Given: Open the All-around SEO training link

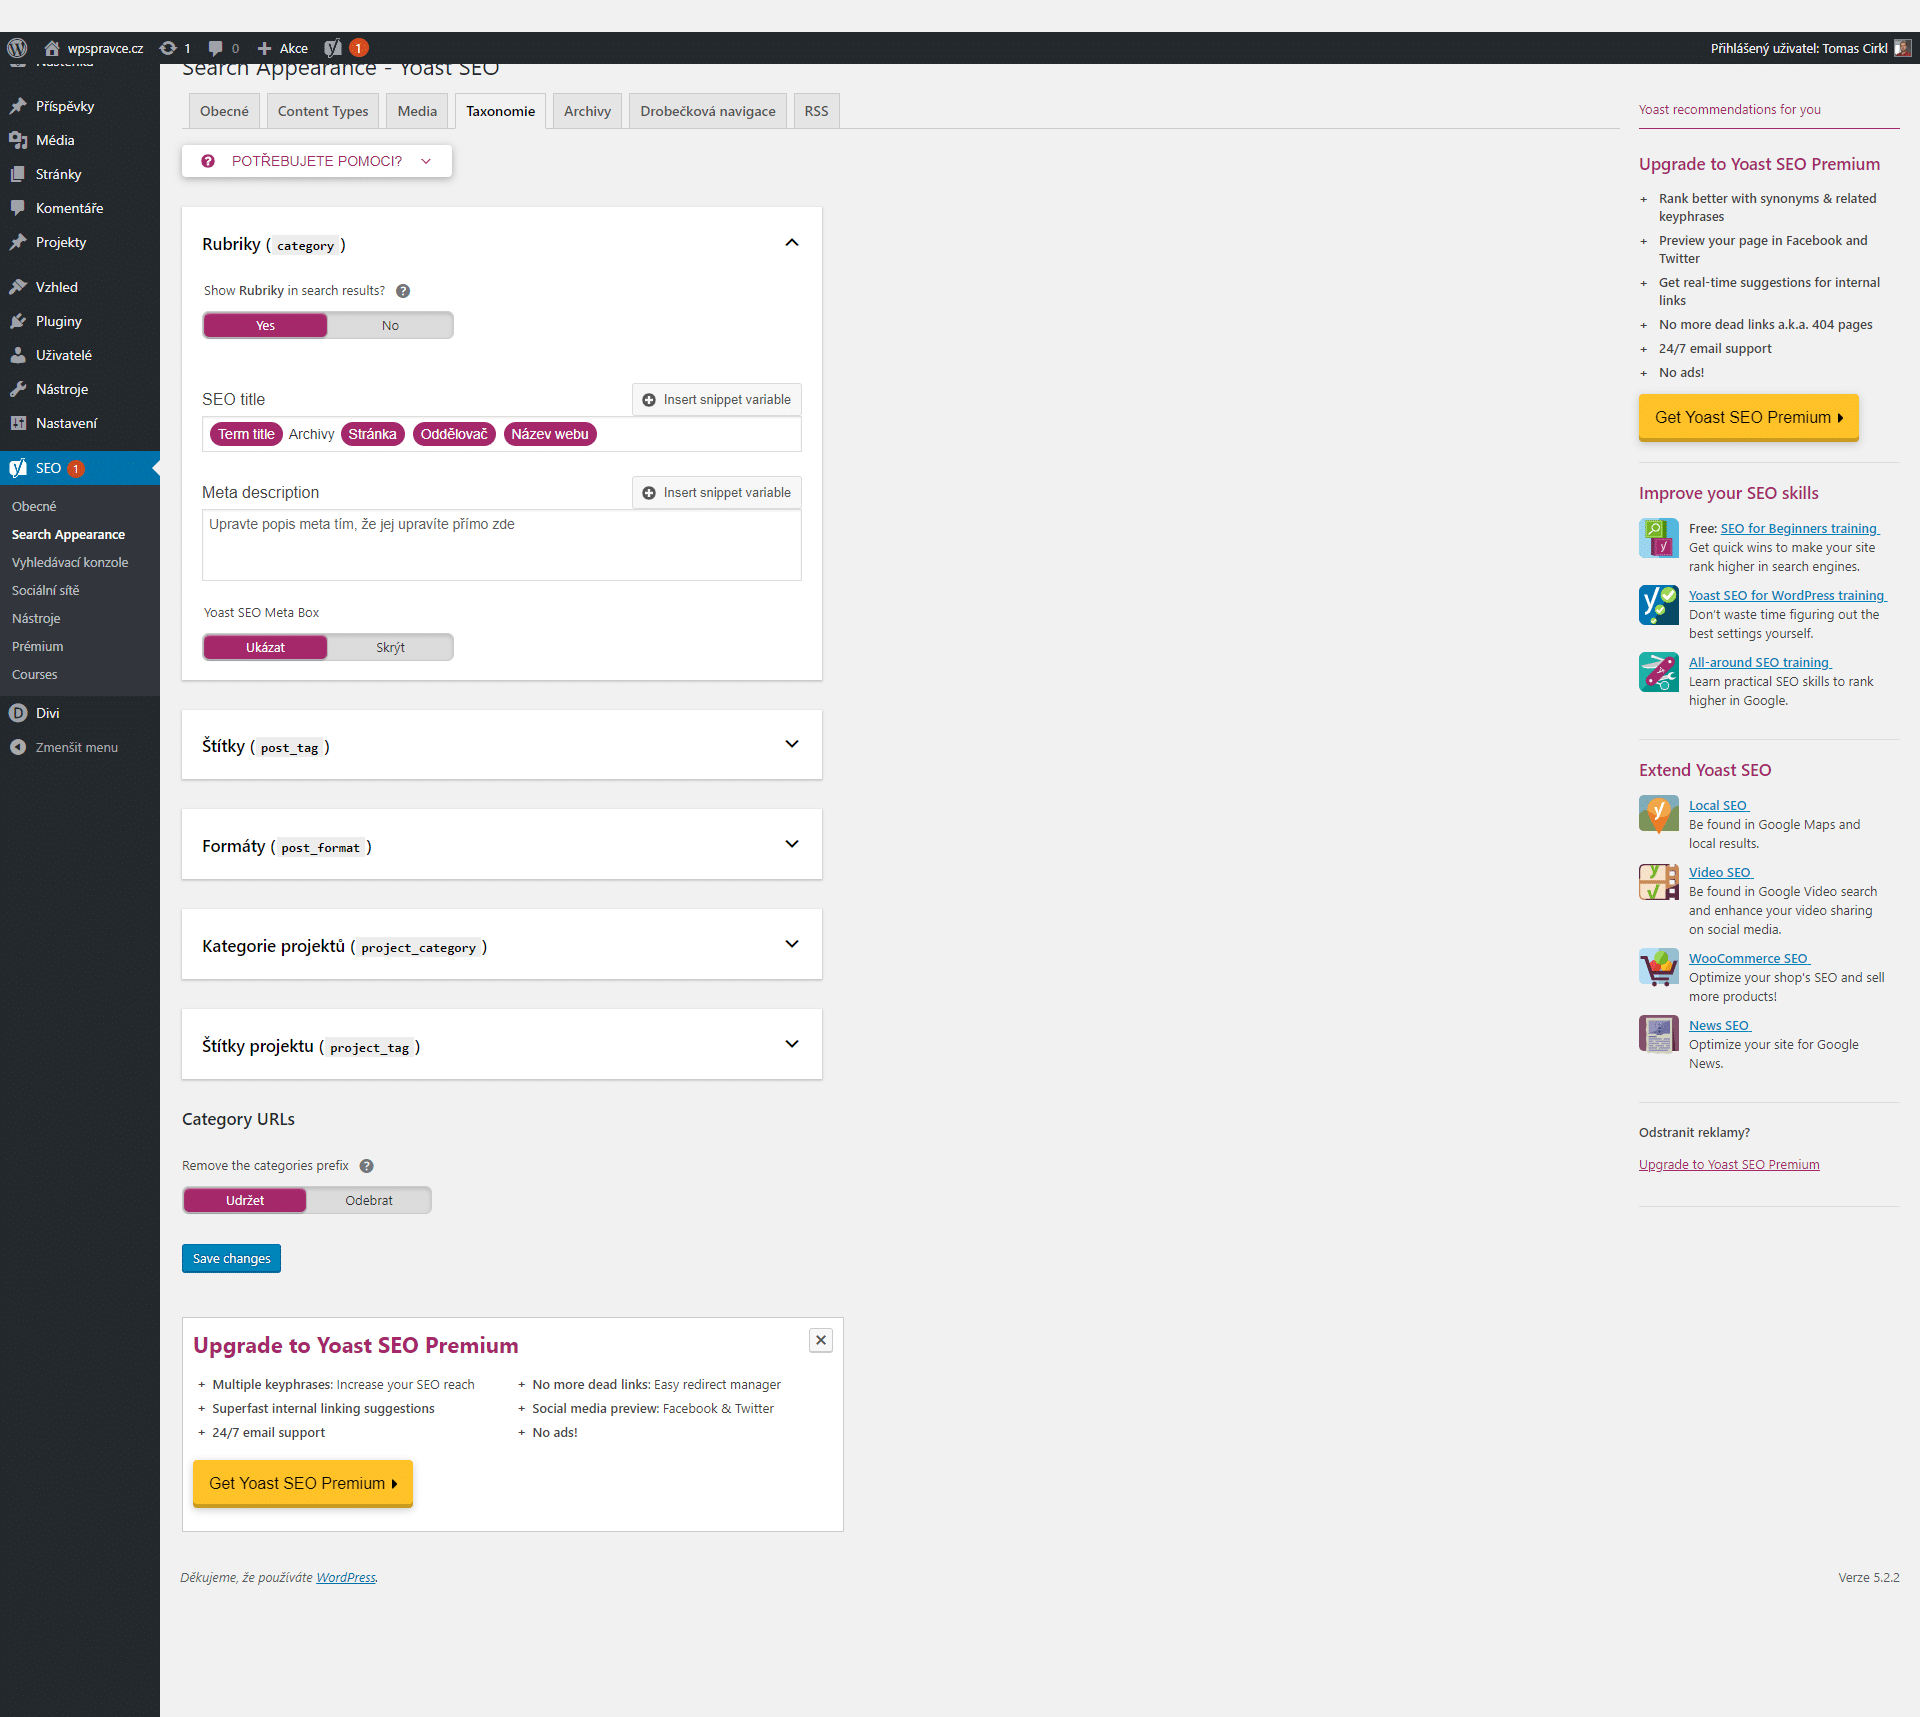Looking at the screenshot, I should tap(1760, 663).
